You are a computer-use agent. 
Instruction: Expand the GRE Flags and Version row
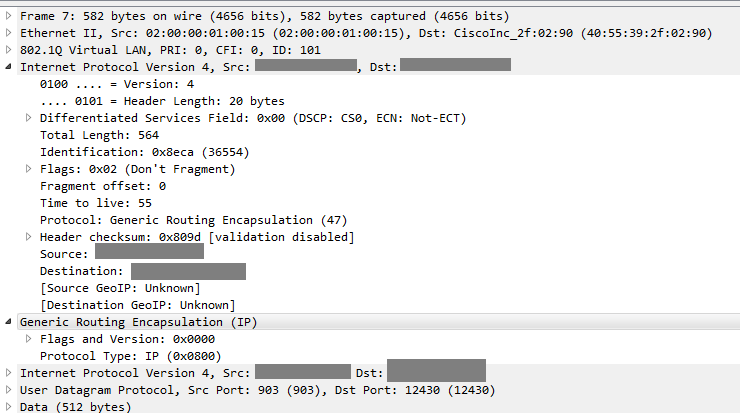28,339
